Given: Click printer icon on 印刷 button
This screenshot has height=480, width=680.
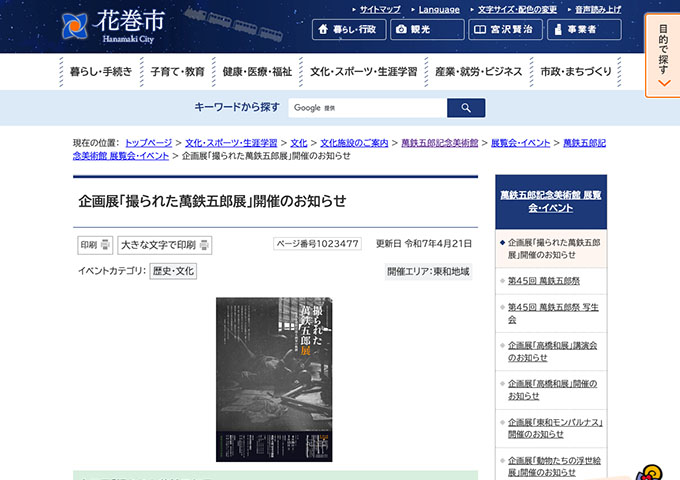Looking at the screenshot, I should pyautogui.click(x=105, y=245).
